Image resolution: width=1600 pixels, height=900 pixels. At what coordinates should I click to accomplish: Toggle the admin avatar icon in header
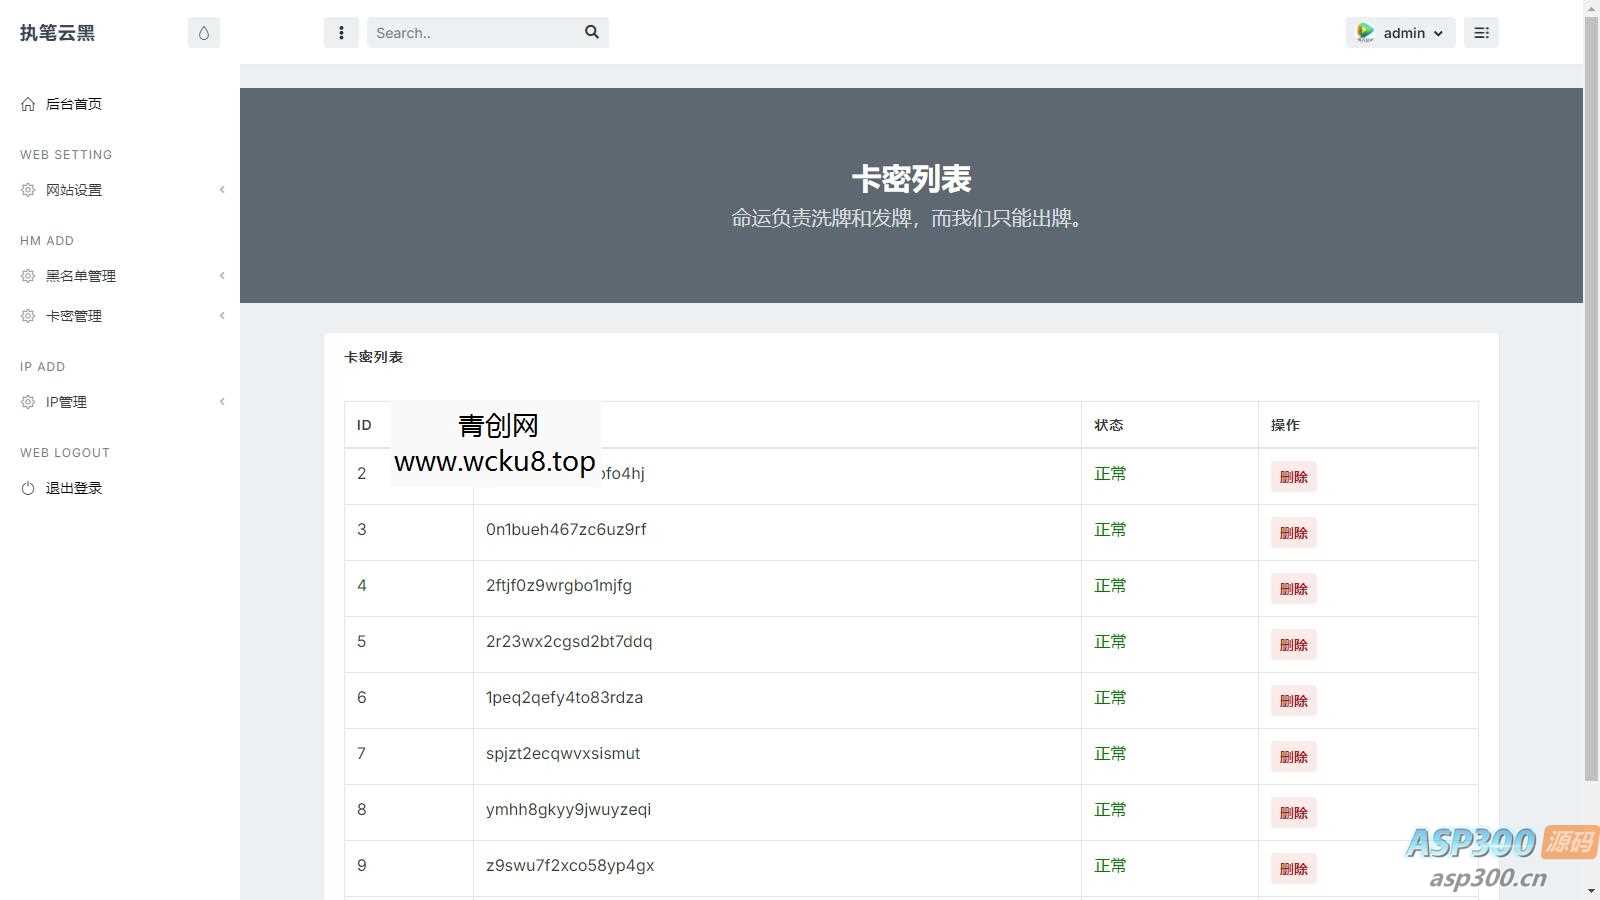tap(1365, 32)
